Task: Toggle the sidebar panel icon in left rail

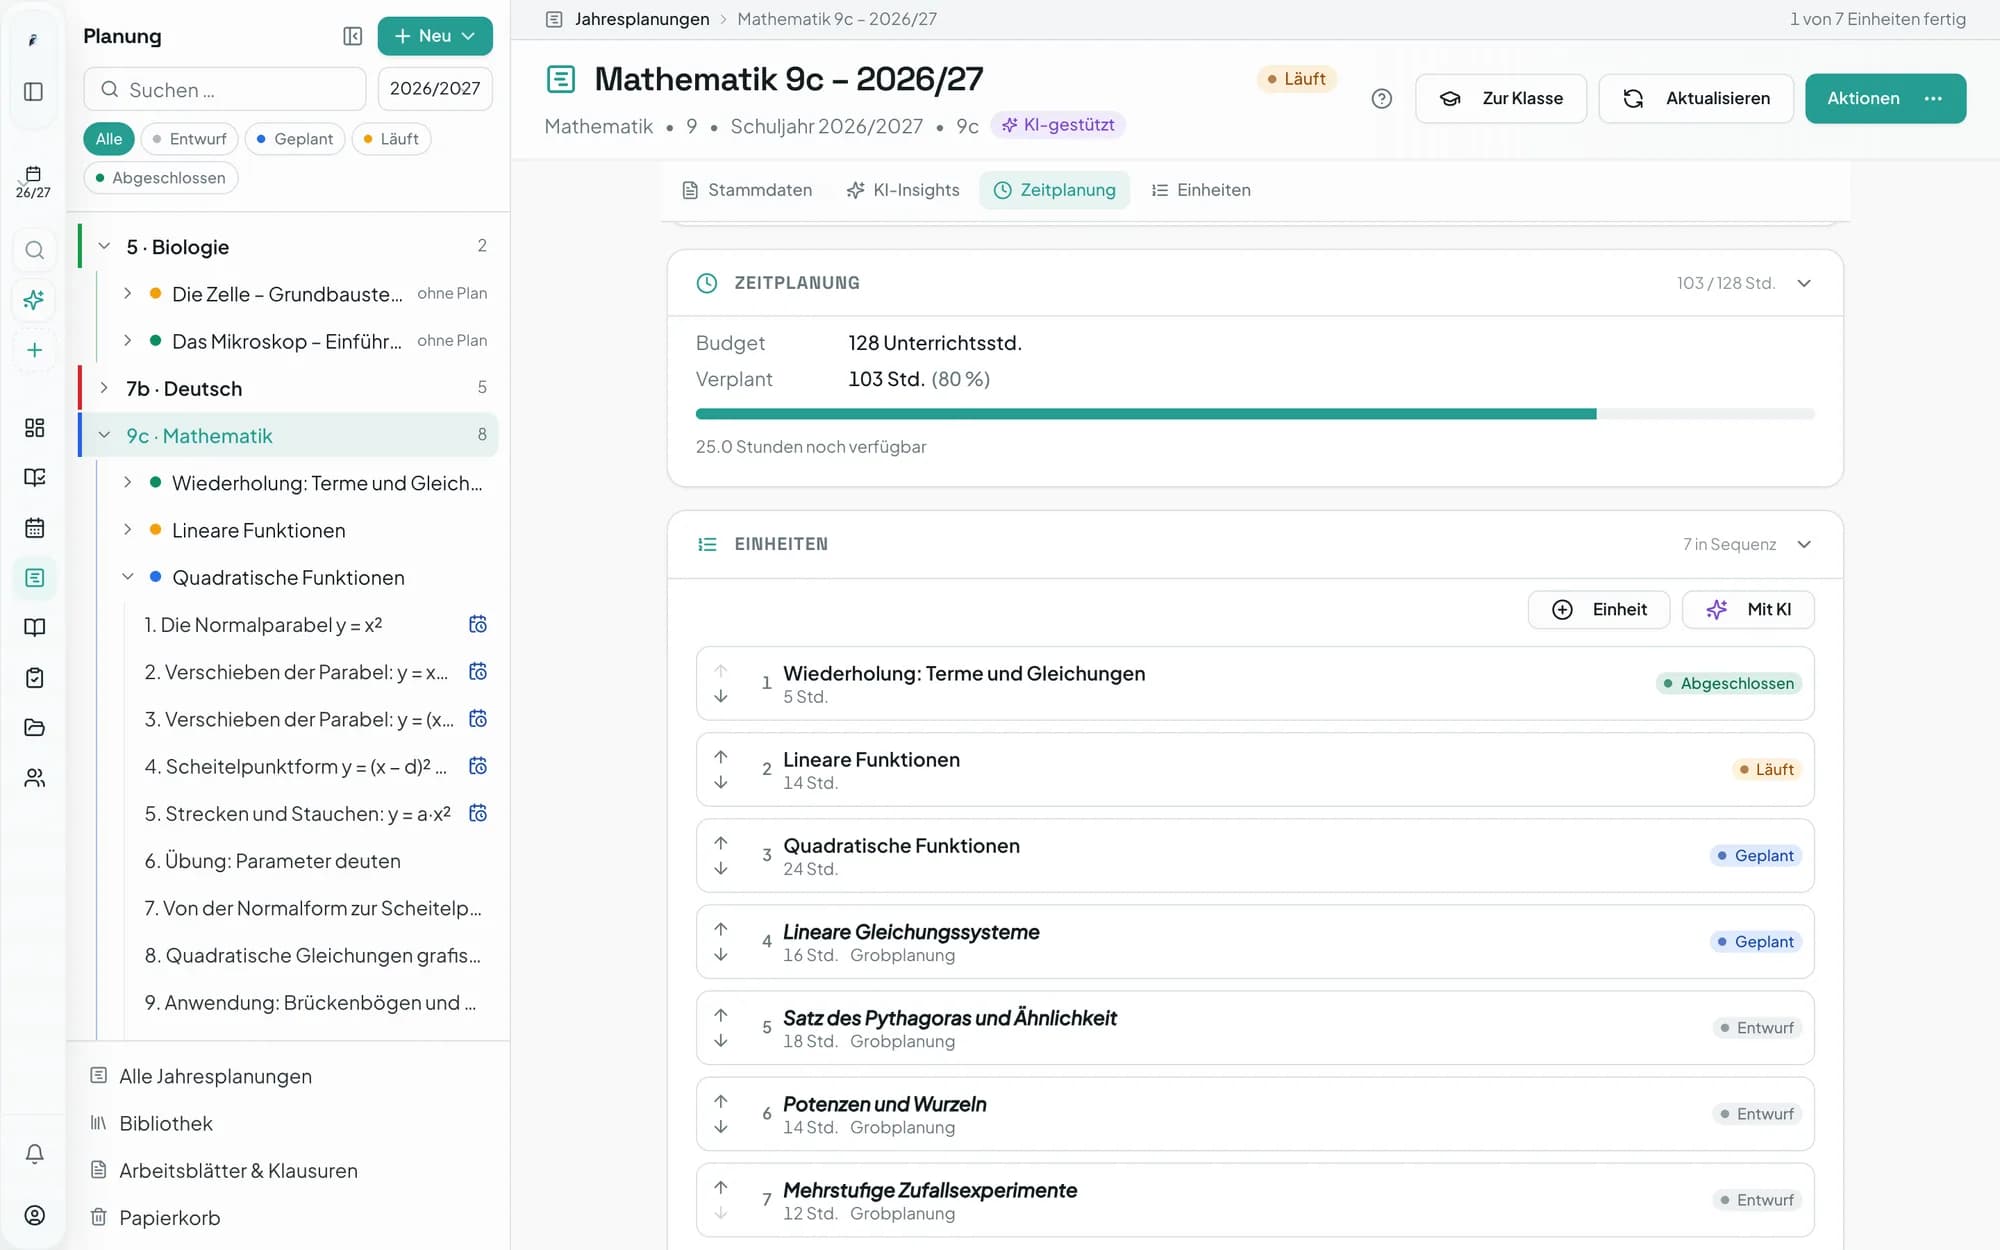Action: [x=34, y=92]
